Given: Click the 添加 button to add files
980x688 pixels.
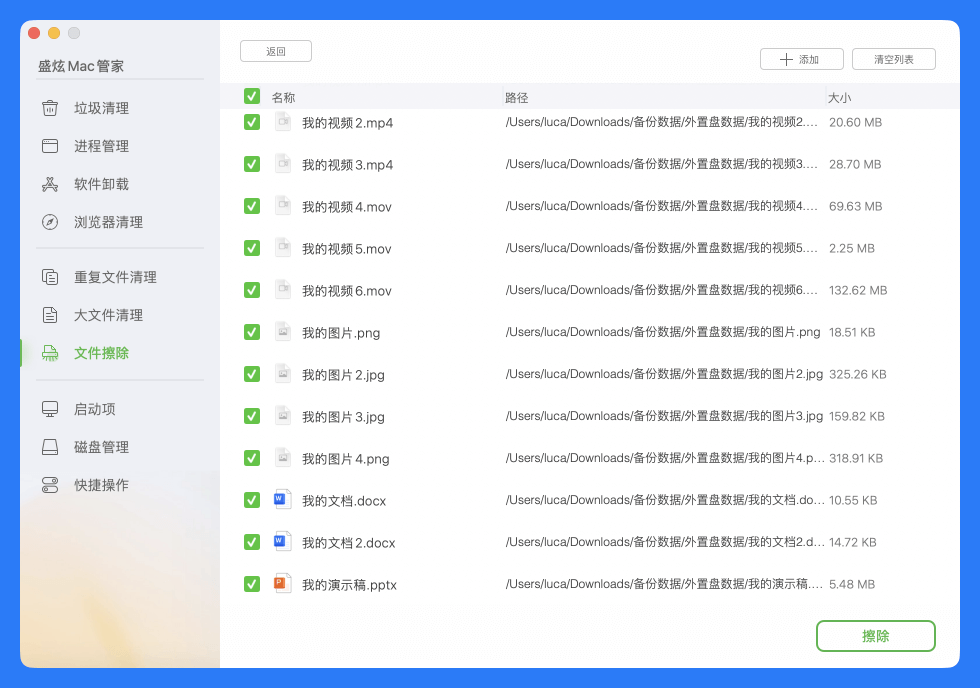Looking at the screenshot, I should click(x=801, y=59).
